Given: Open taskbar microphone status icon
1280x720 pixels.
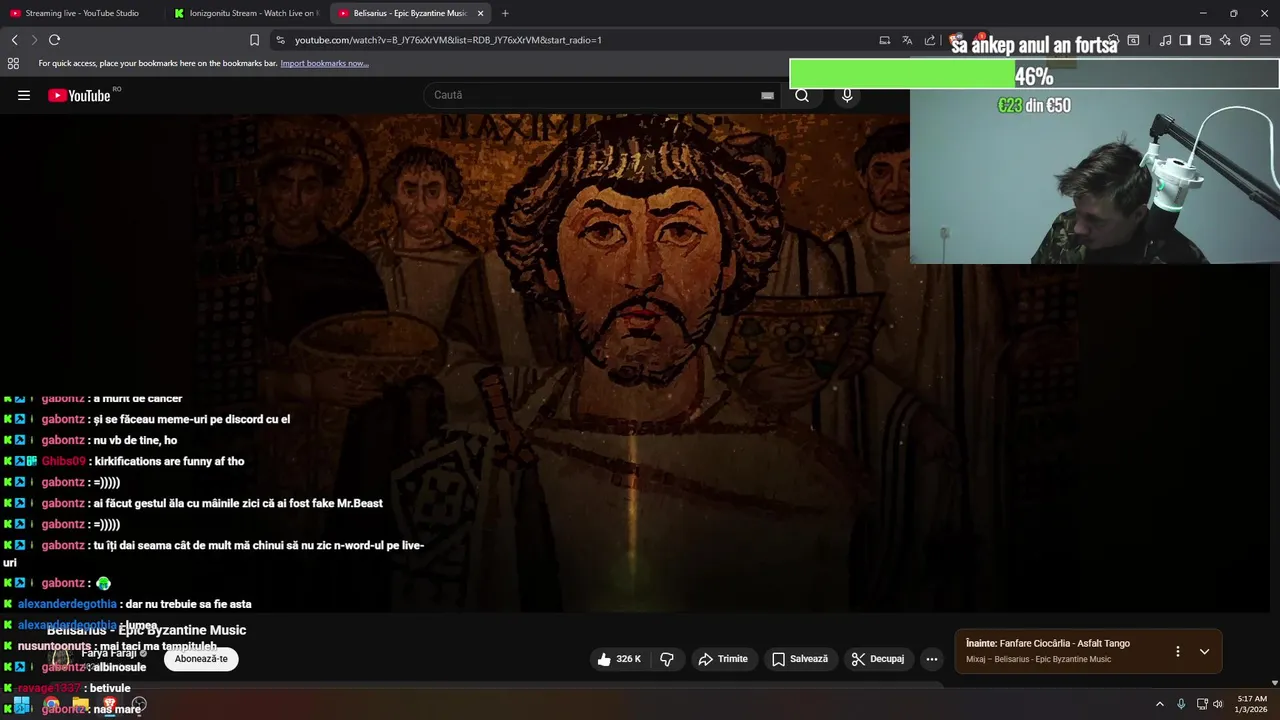Looking at the screenshot, I should pos(1181,704).
